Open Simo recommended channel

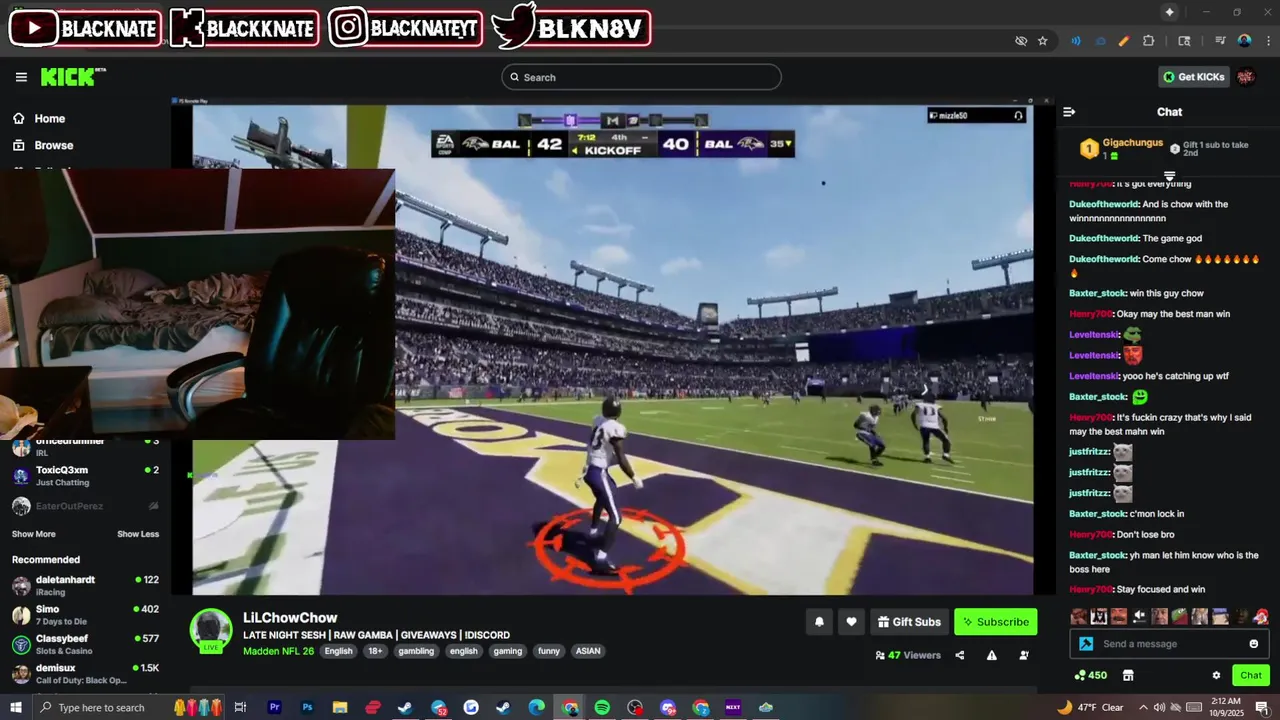pos(85,614)
